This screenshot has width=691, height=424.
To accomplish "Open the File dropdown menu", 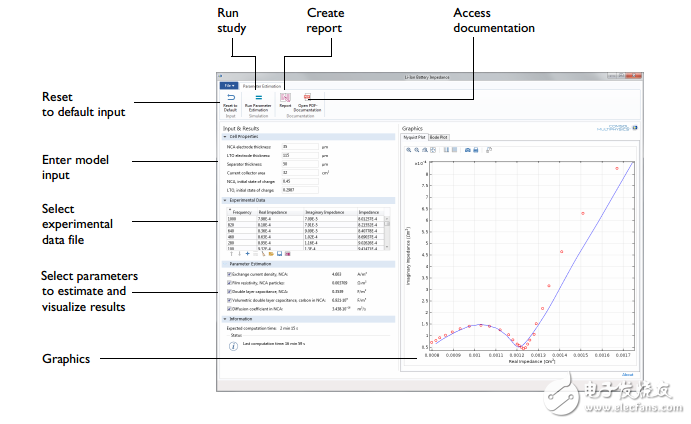I will 230,85.
